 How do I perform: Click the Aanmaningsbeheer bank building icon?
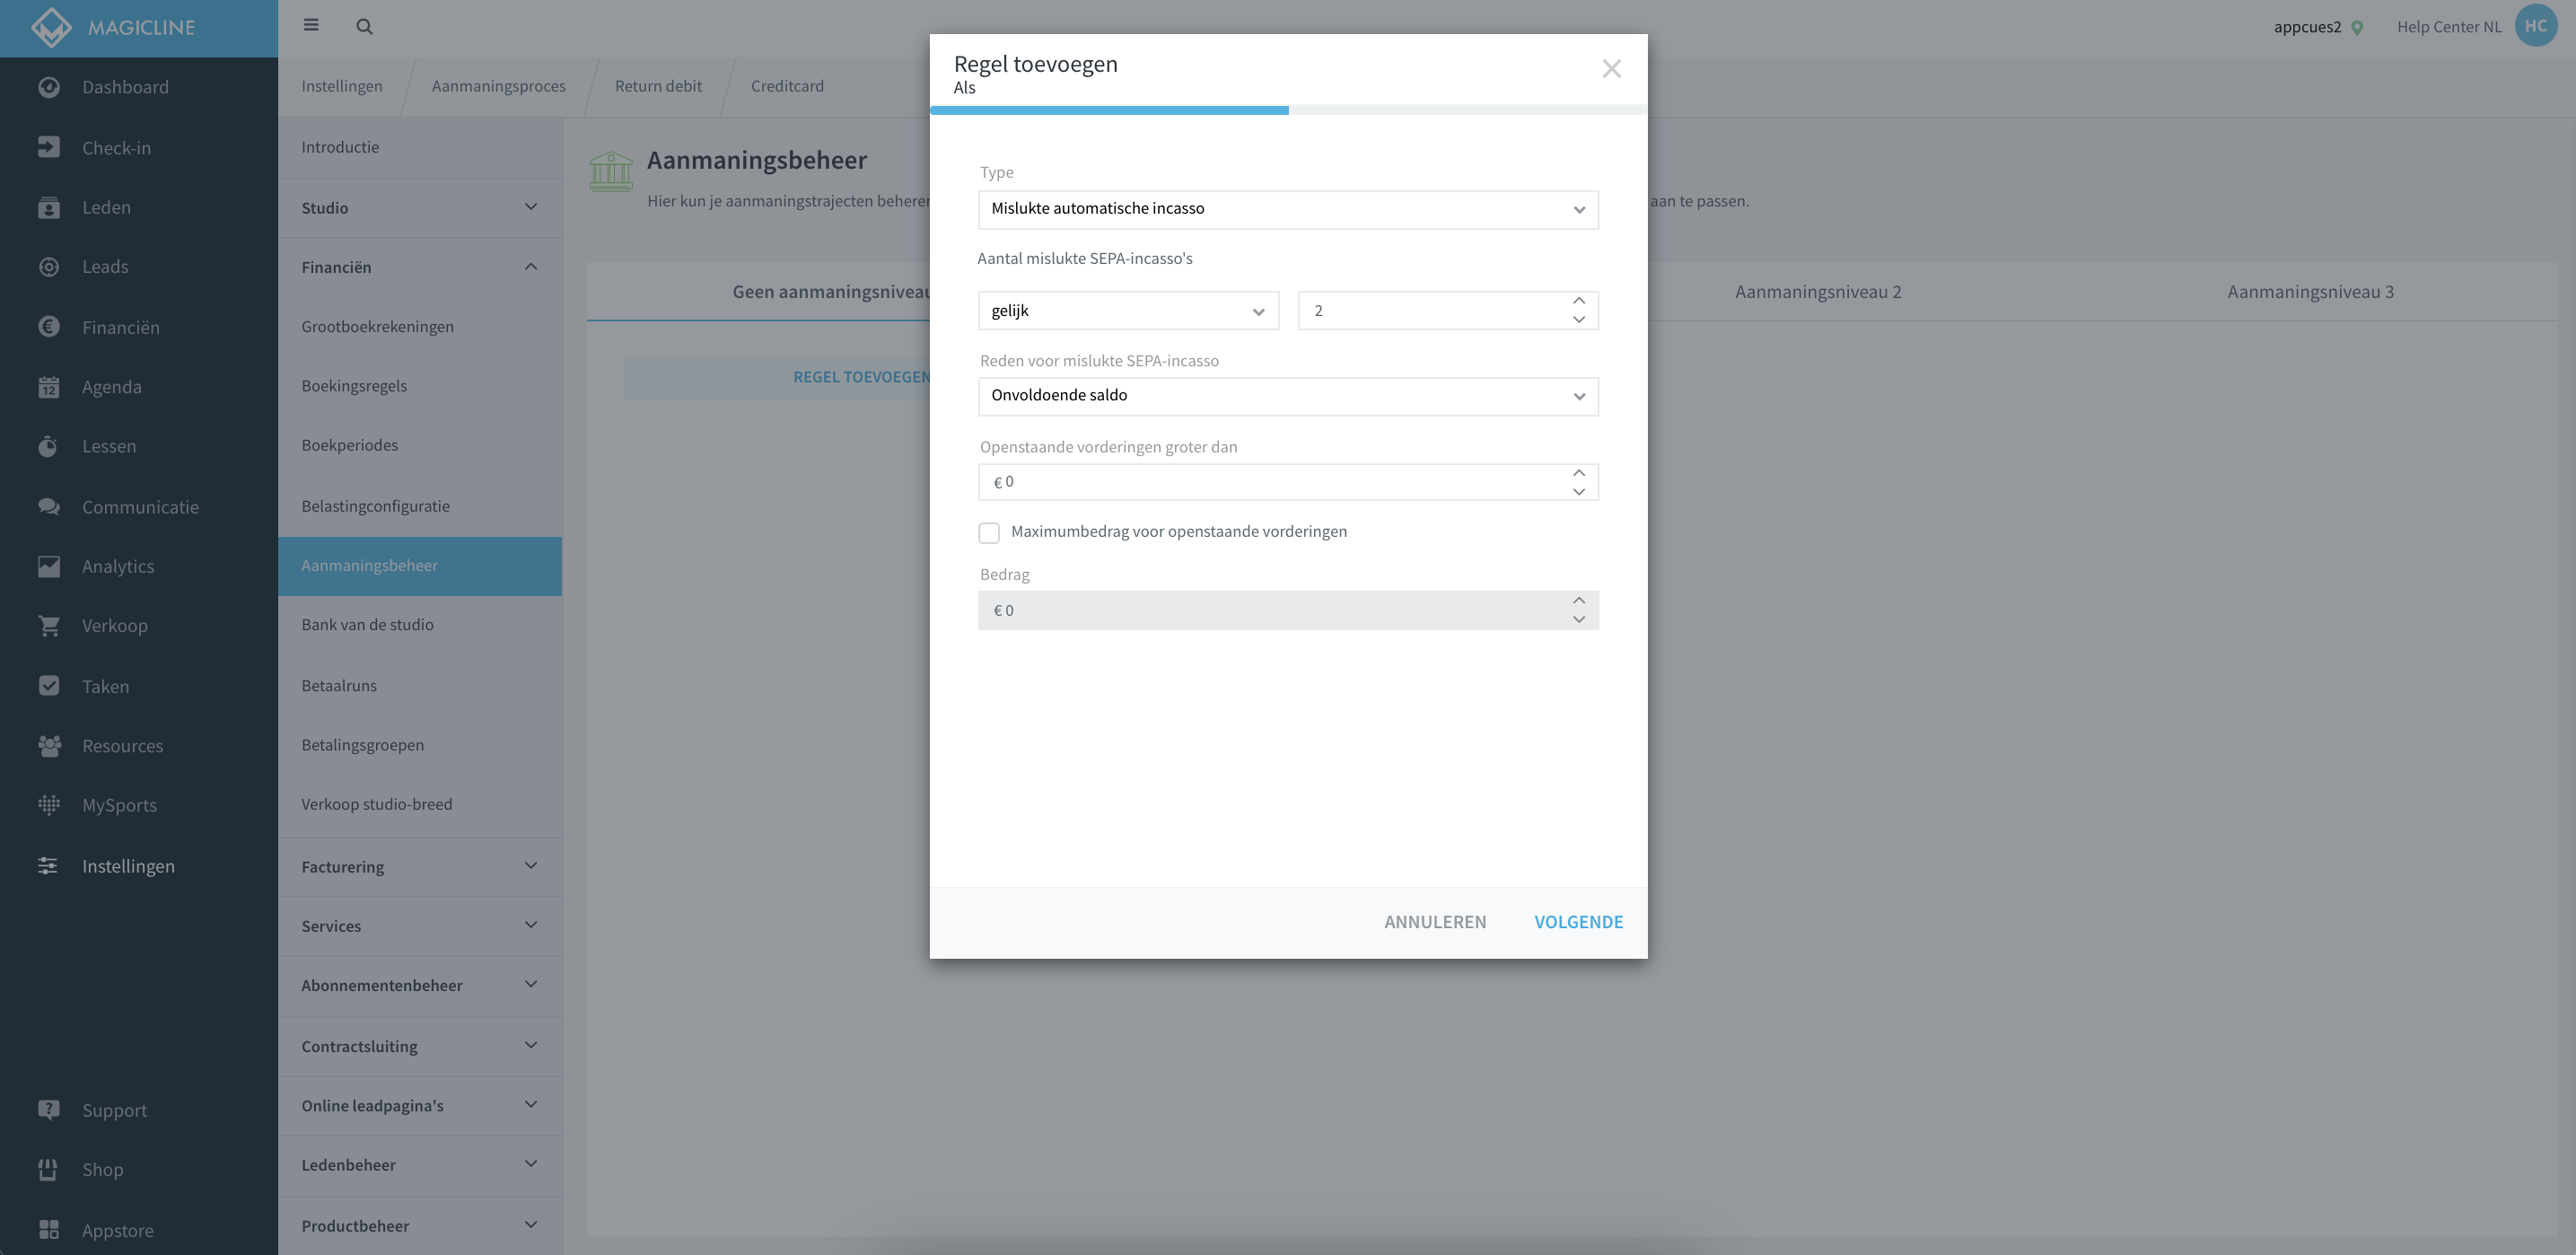tap(611, 171)
